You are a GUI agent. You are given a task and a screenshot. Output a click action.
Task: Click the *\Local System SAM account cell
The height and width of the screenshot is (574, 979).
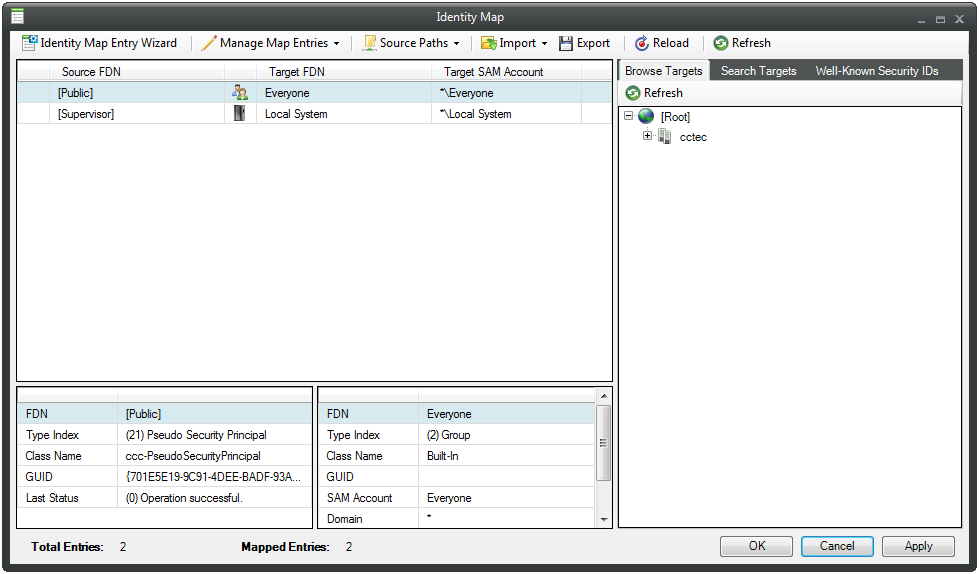click(x=506, y=114)
